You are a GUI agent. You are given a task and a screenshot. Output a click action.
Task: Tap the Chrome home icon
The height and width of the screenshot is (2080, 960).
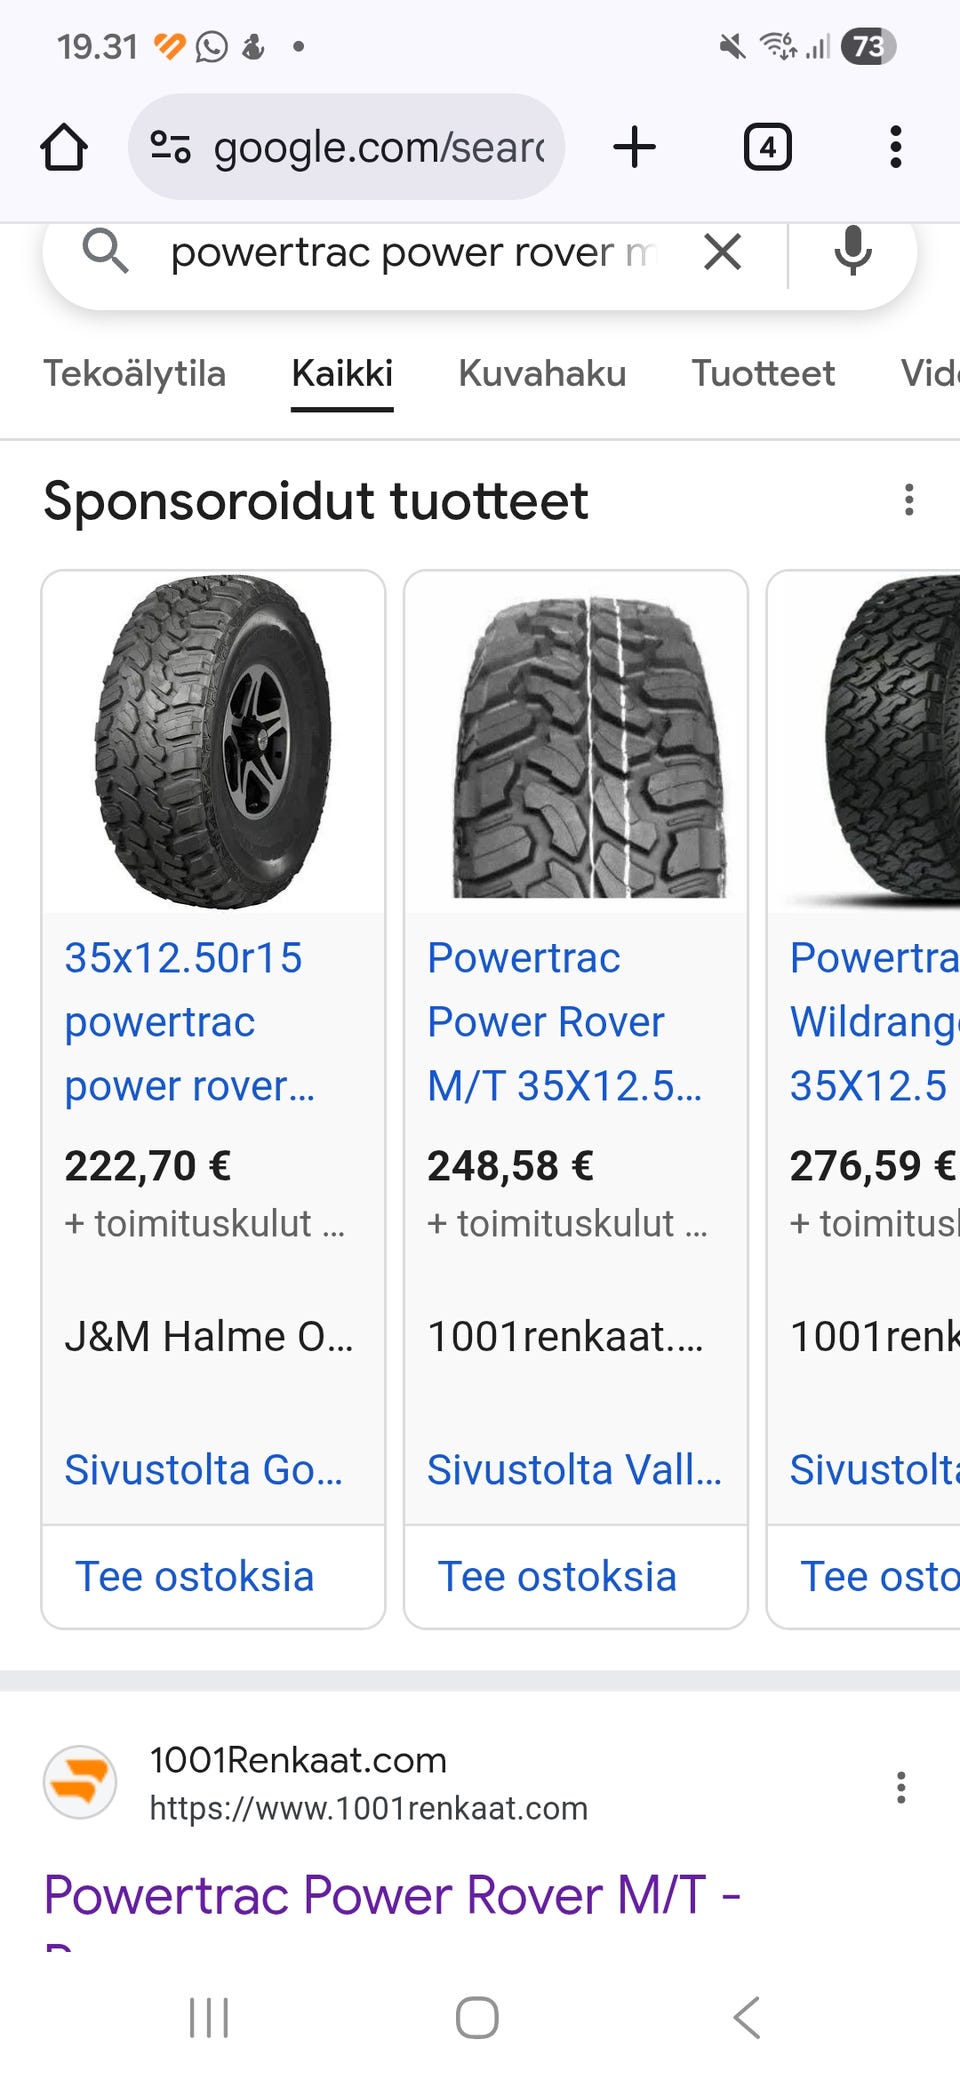coord(64,148)
